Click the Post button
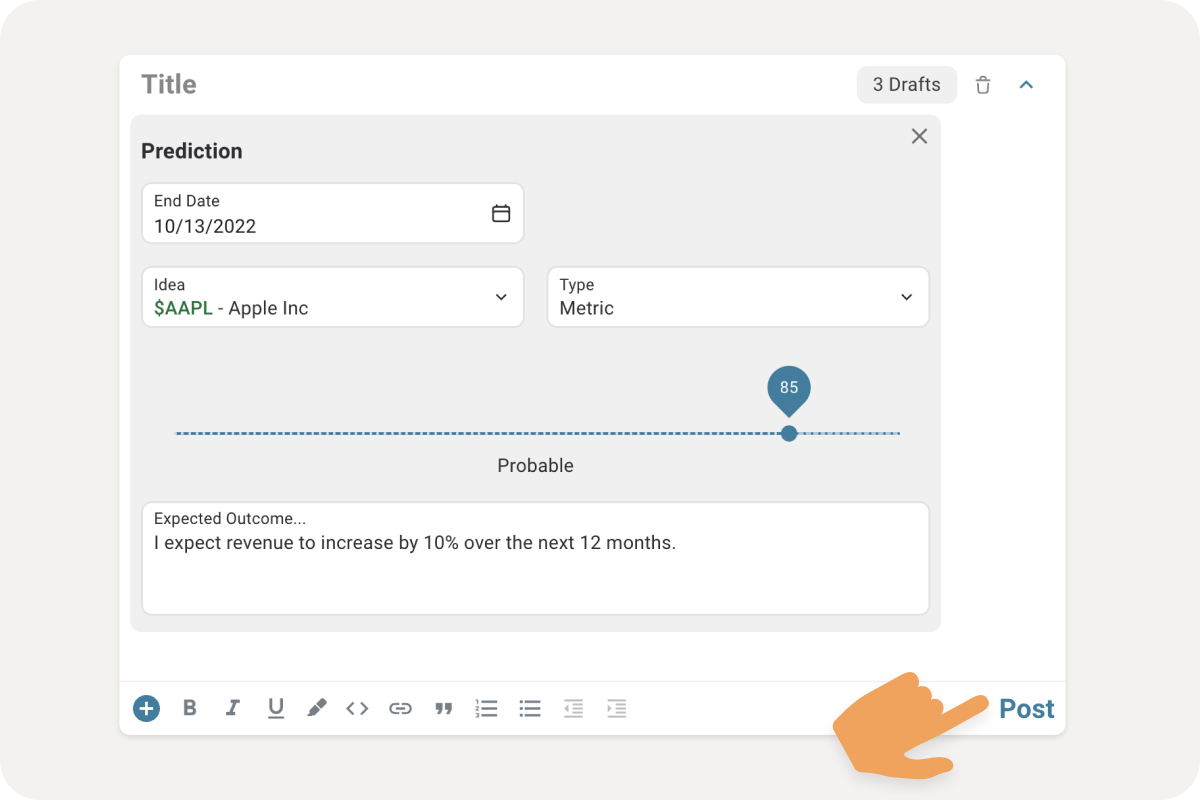Screen dimensions: 1200x800 point(1027,709)
